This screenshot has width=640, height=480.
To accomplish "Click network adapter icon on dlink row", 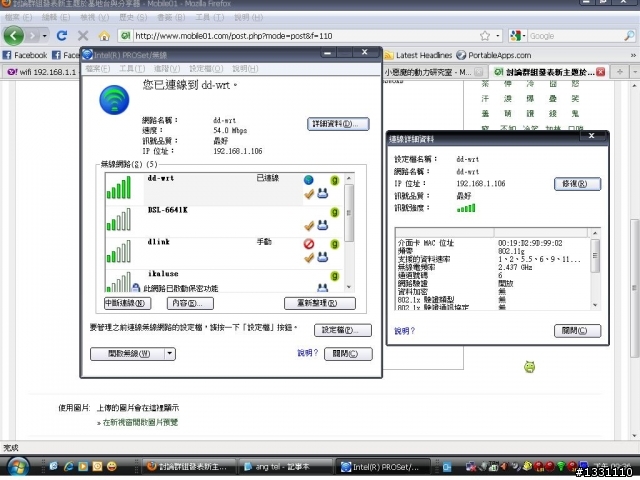I will [x=322, y=257].
